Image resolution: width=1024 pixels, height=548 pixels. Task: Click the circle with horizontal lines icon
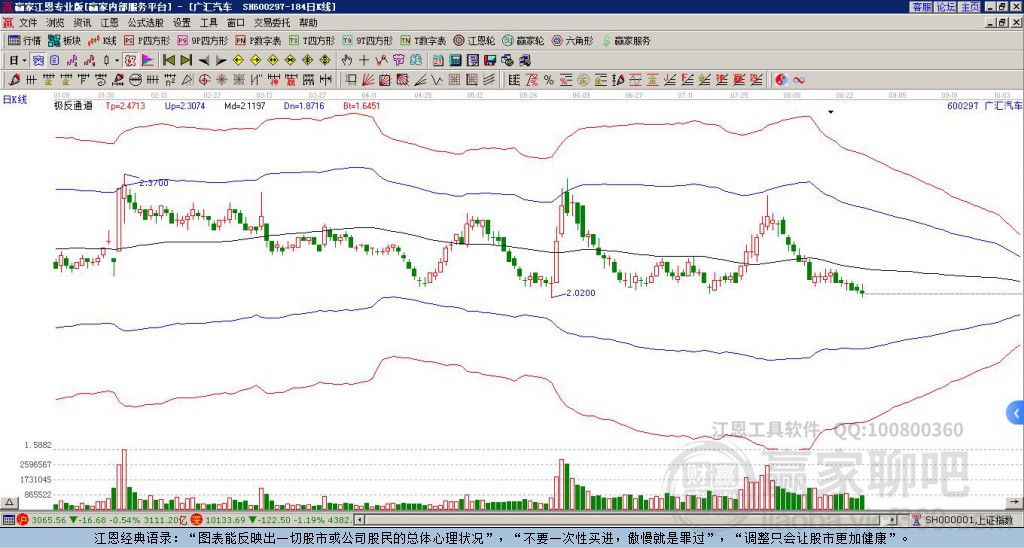[x=135, y=80]
